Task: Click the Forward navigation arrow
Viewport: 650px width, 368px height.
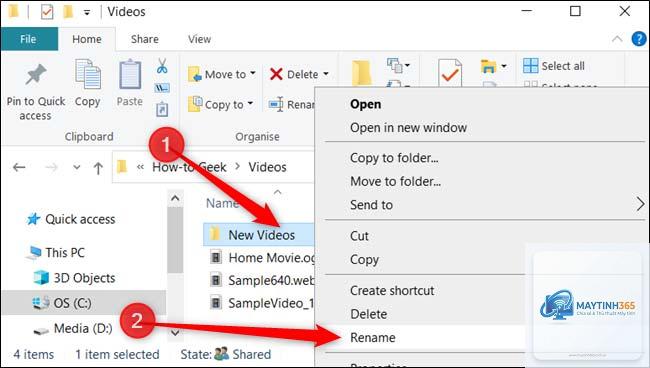Action: pos(51,167)
